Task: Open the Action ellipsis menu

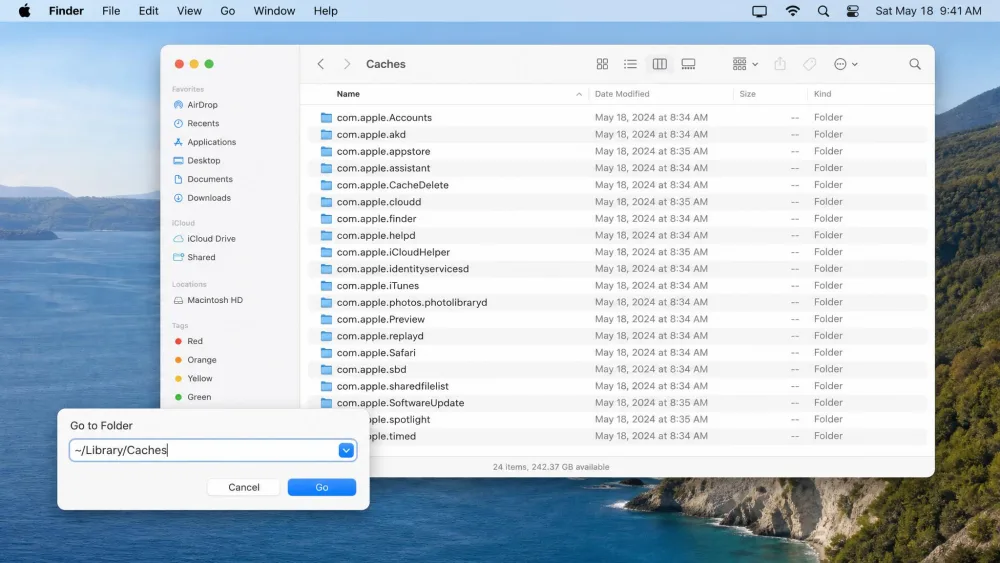Action: click(x=846, y=64)
